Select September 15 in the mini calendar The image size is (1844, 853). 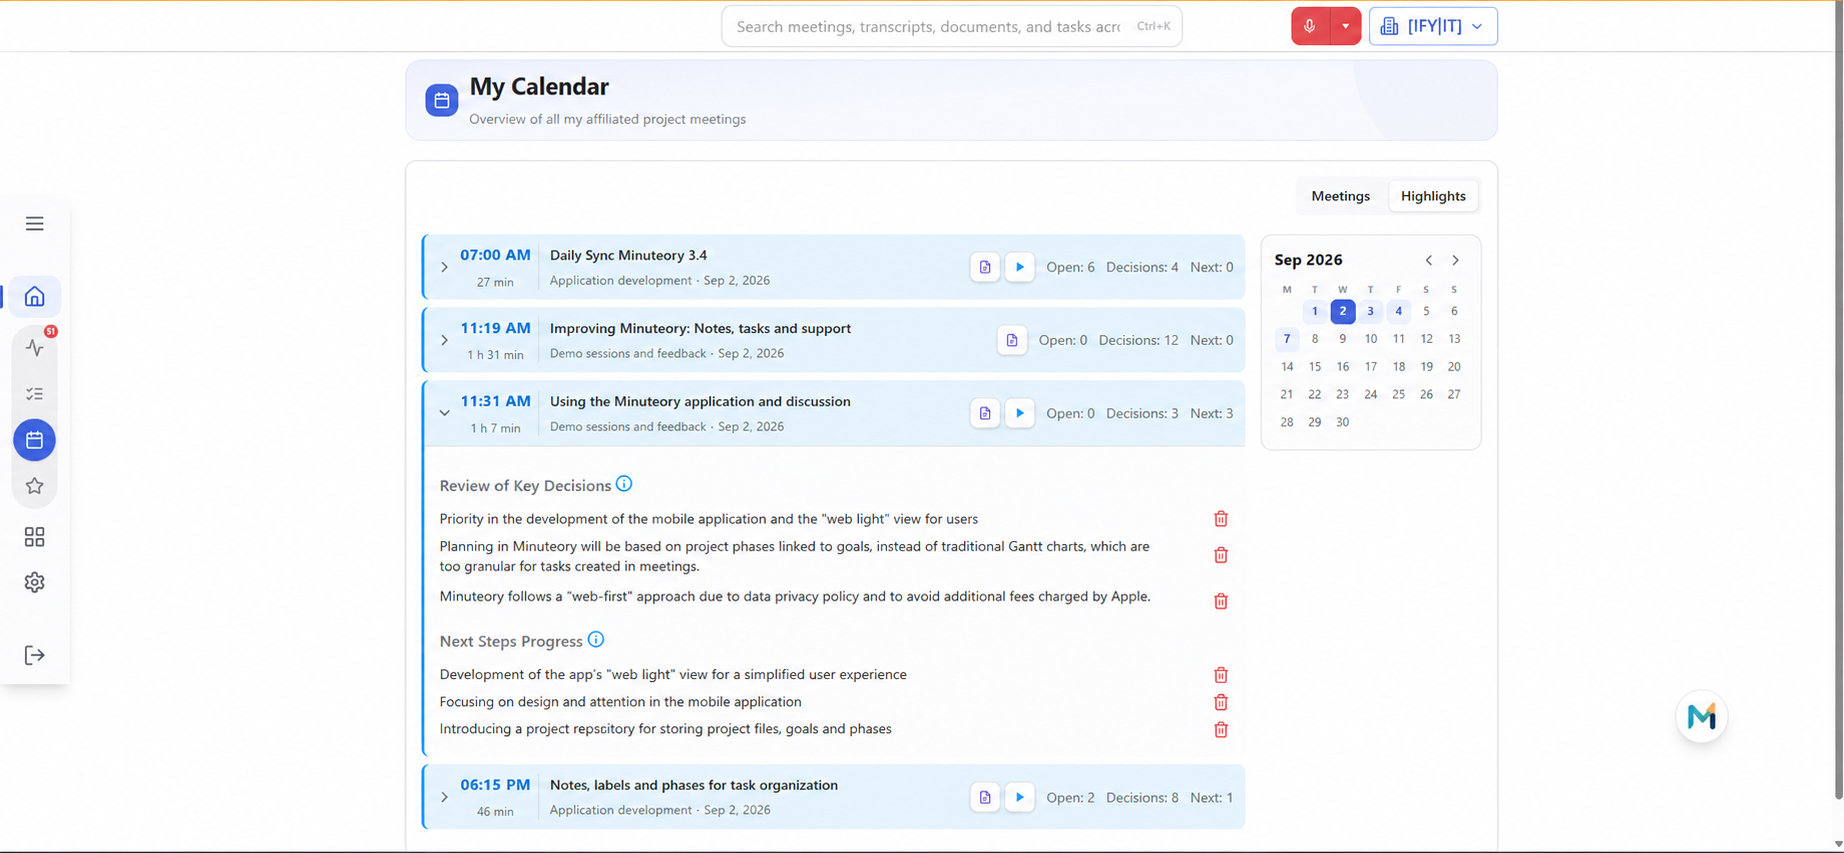point(1315,367)
